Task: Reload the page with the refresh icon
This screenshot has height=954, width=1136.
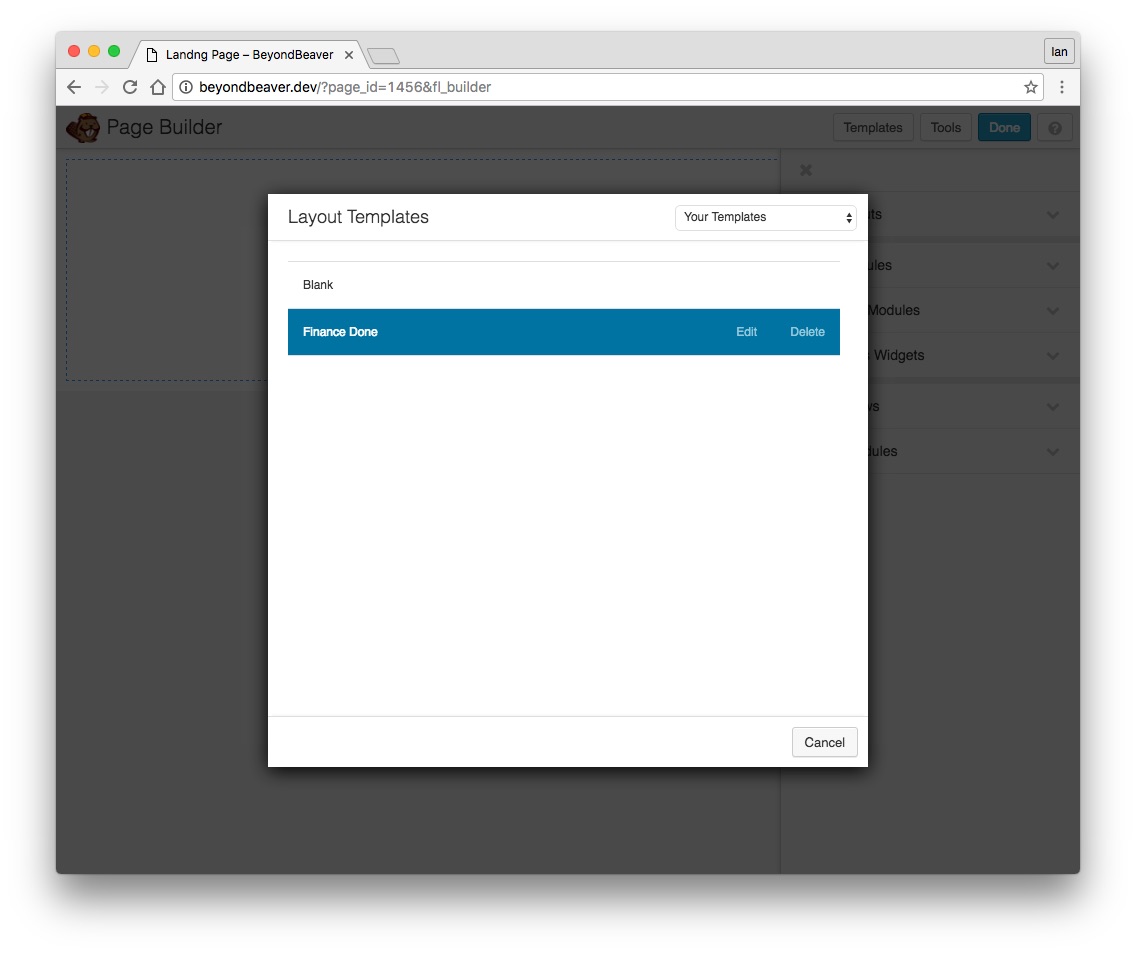Action: 129,87
